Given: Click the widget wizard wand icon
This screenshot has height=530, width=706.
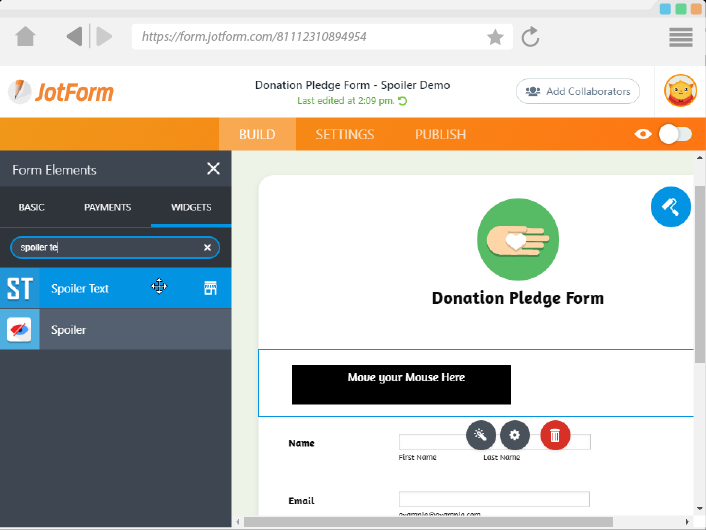Looking at the screenshot, I should click(481, 435).
